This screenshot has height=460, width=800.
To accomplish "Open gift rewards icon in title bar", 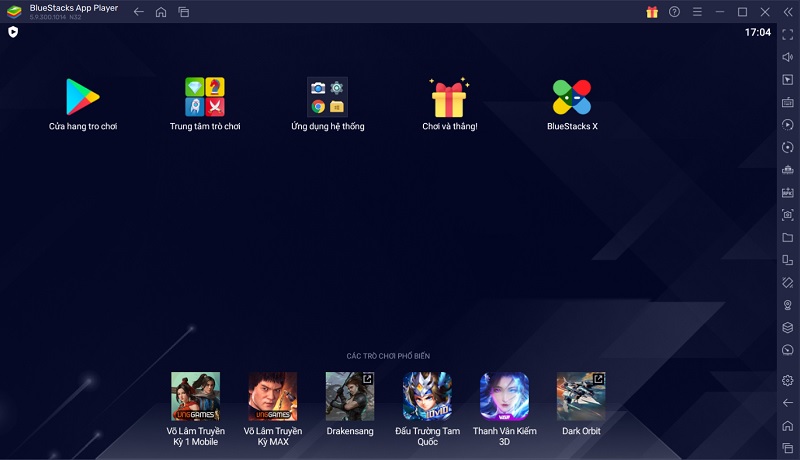I will coord(652,12).
